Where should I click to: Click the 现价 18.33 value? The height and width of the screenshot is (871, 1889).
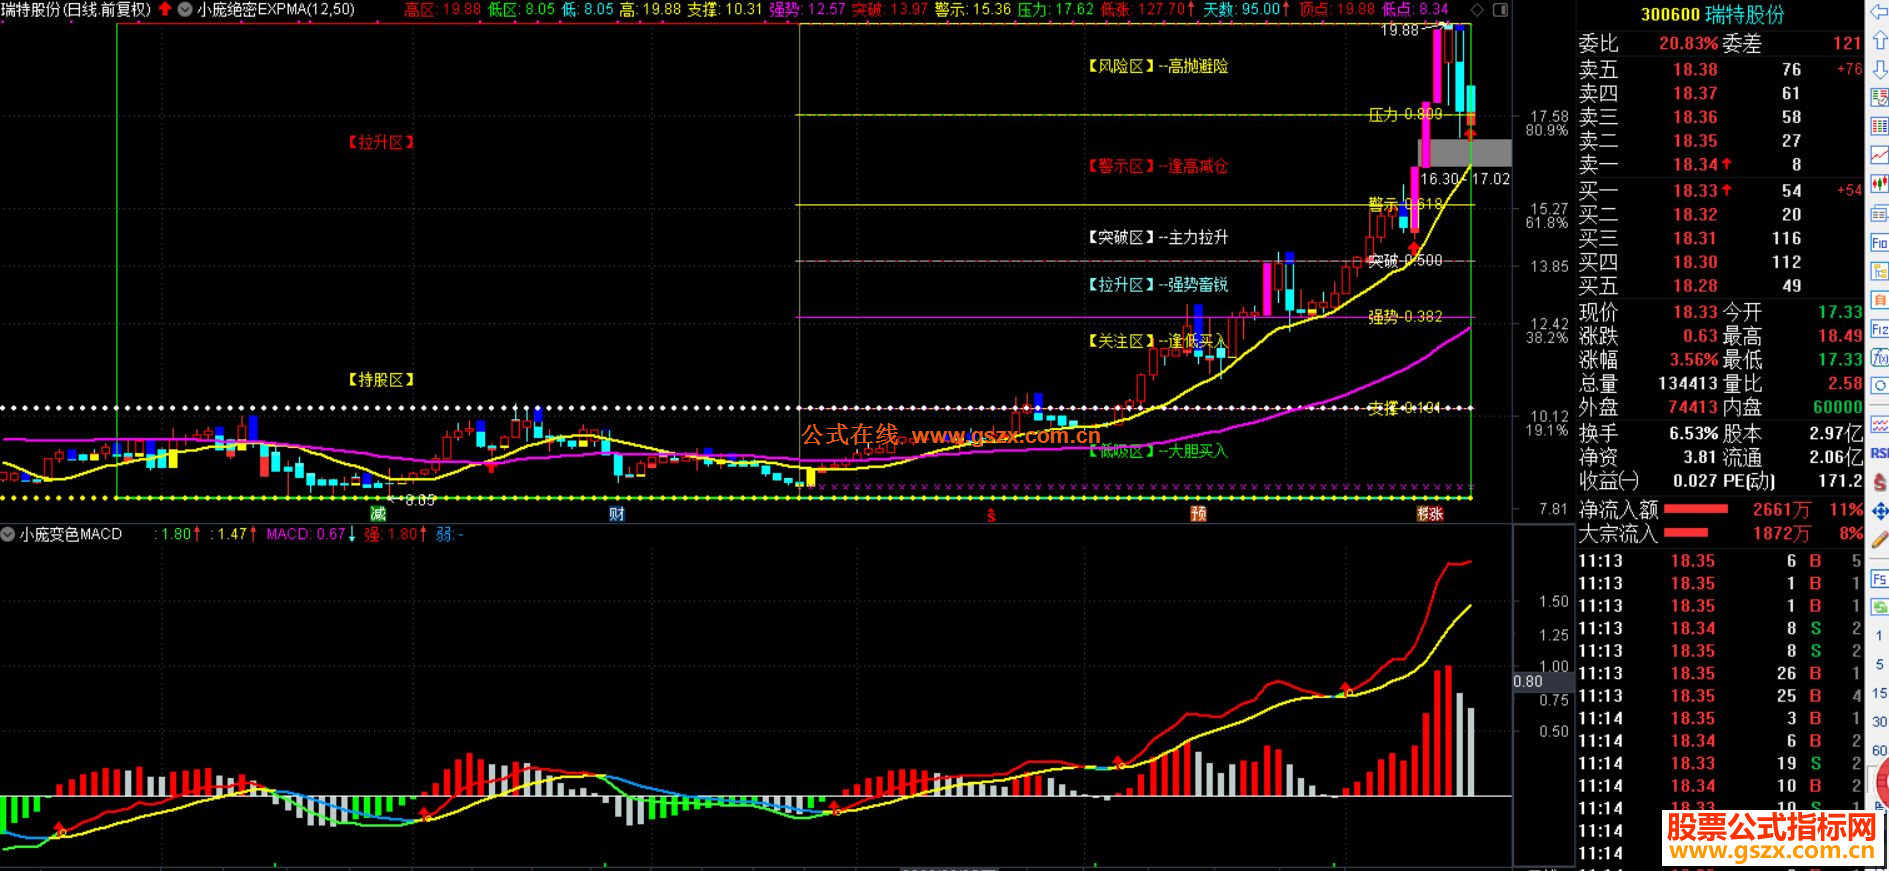(1695, 312)
